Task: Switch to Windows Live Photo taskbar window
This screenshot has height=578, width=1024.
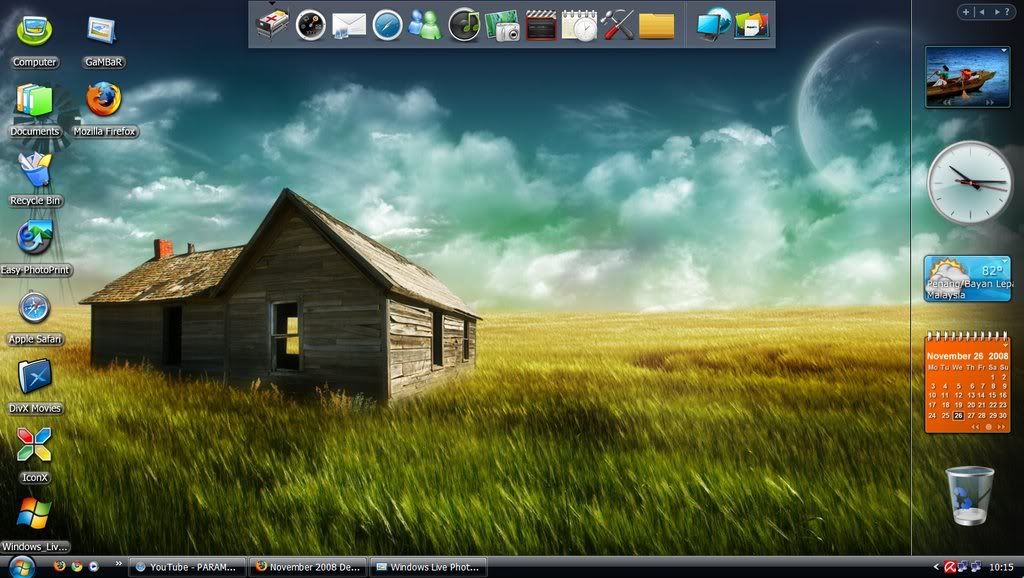Action: tap(427, 567)
